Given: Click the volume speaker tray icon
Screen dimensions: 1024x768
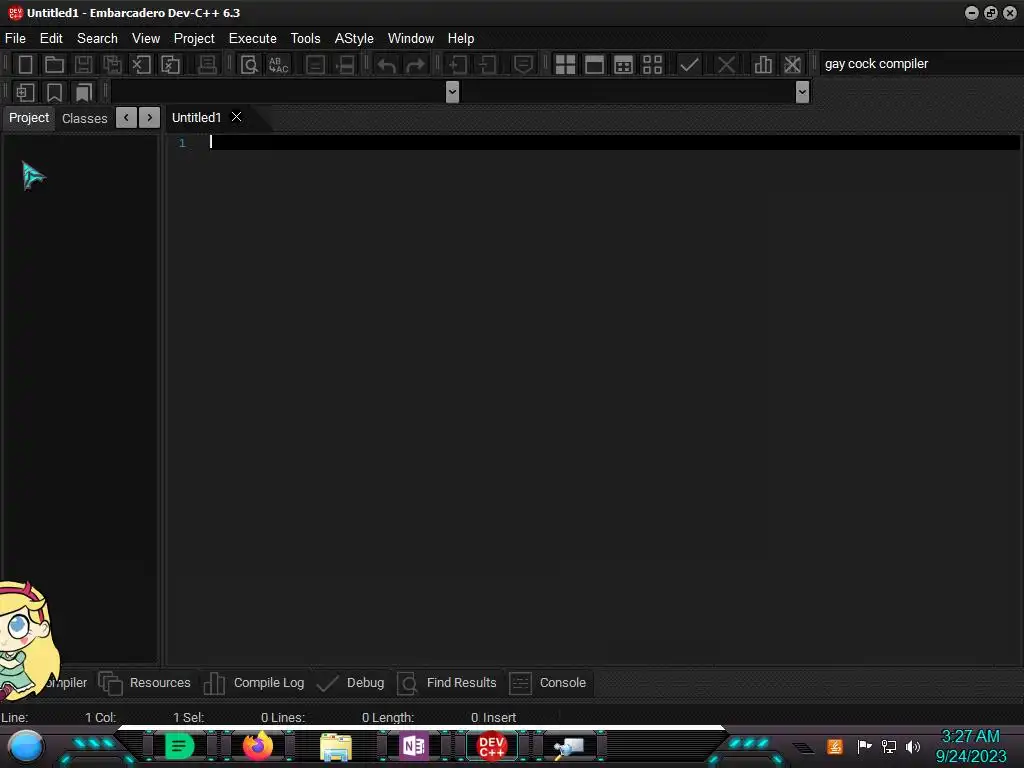Looking at the screenshot, I should click(x=913, y=746).
